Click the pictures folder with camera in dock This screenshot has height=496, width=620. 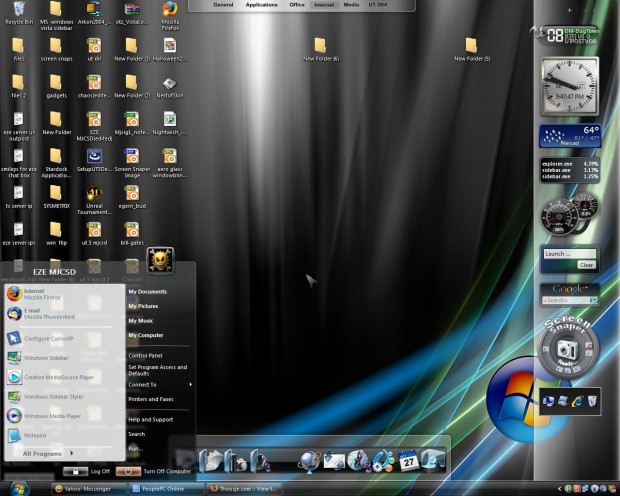[x=236, y=461]
